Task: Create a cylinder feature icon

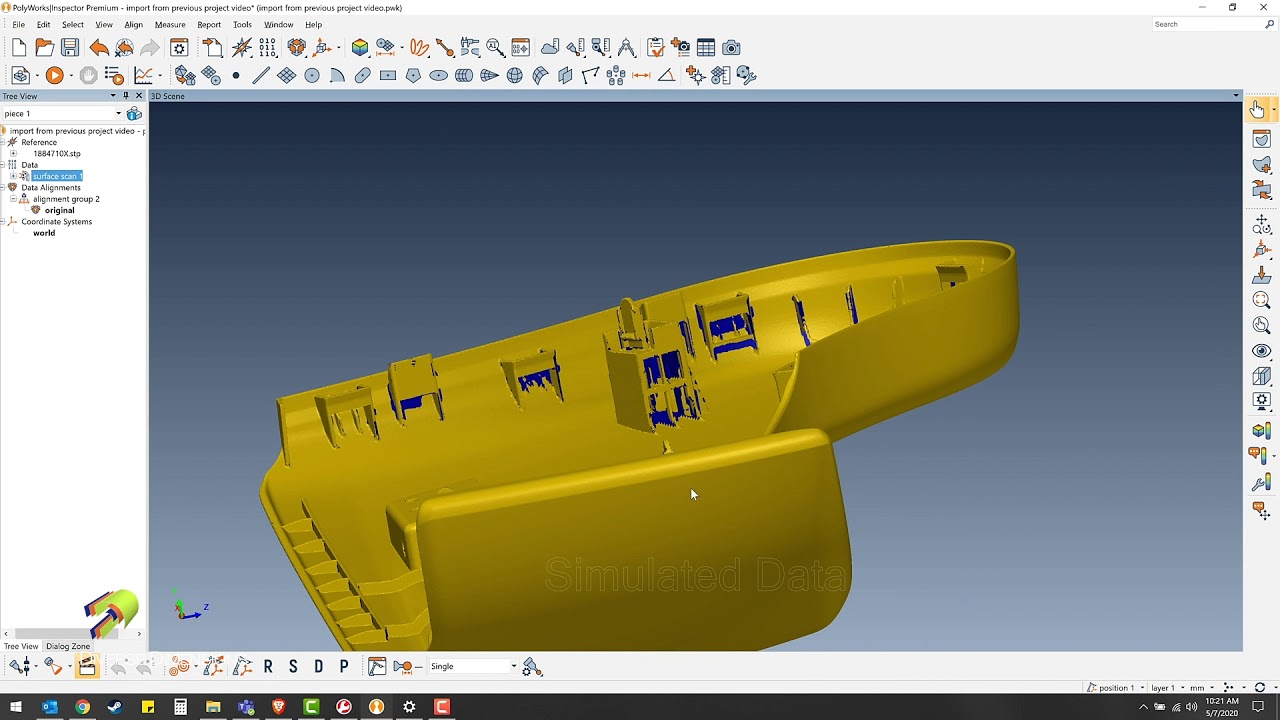Action: [464, 75]
